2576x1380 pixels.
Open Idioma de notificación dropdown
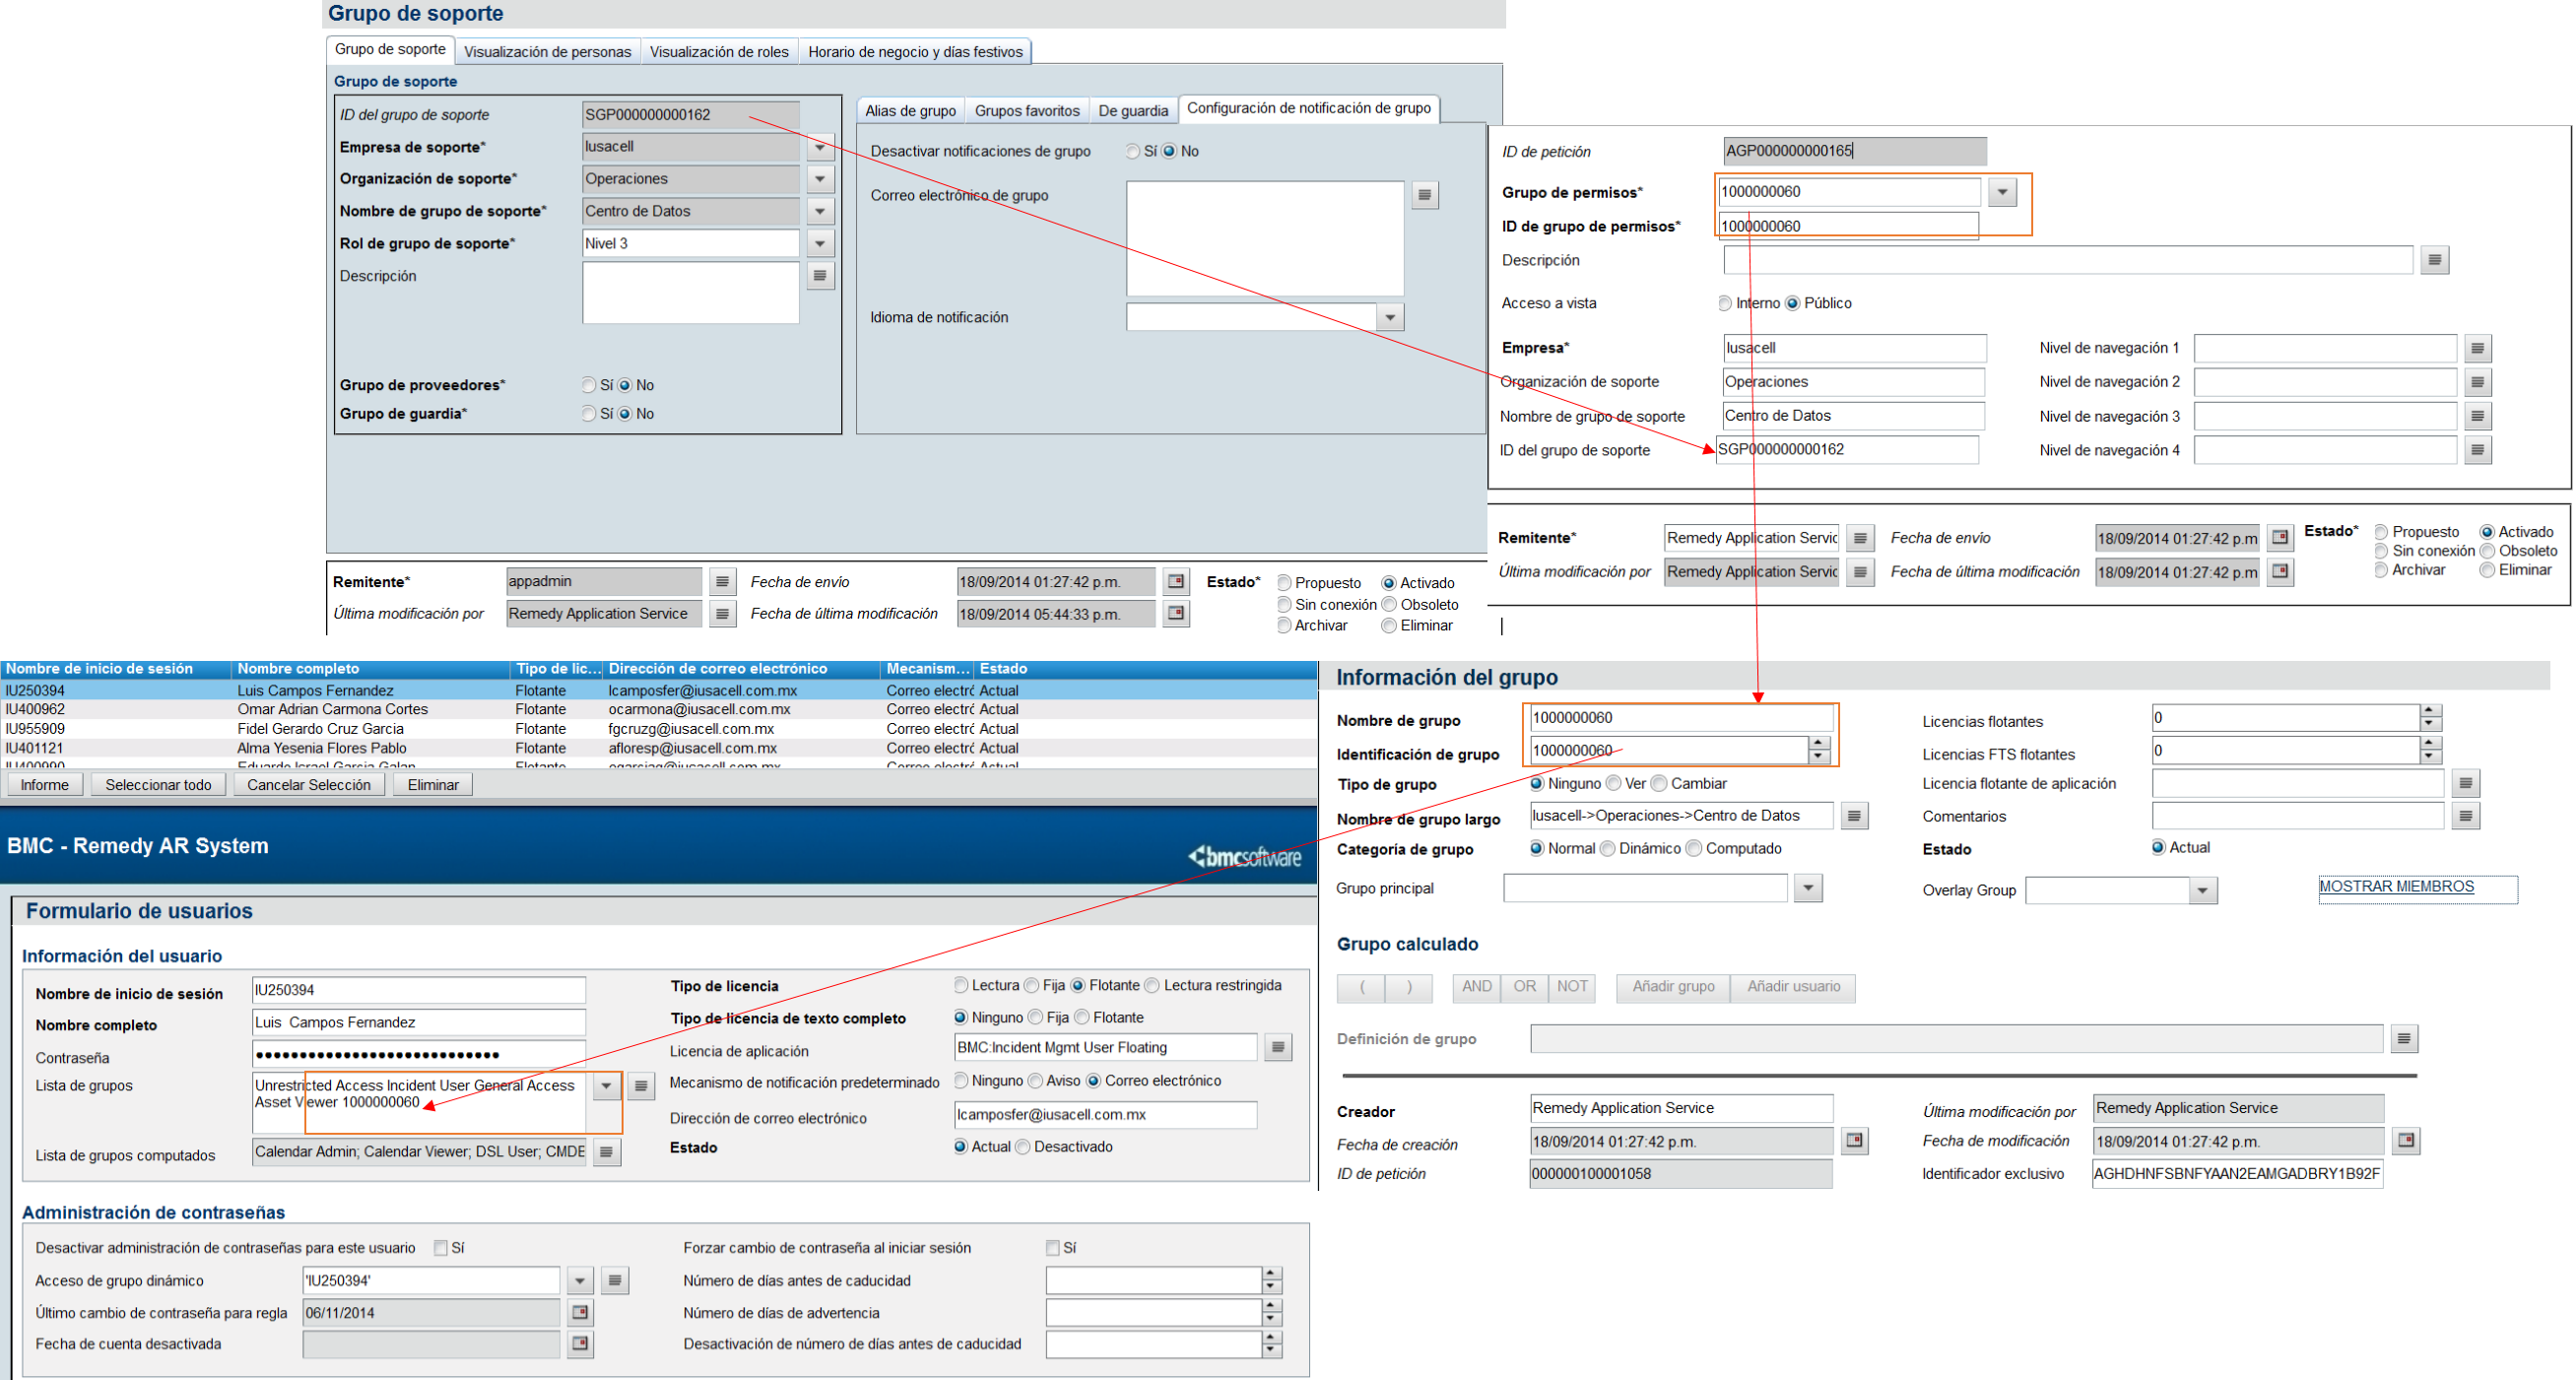(1390, 317)
